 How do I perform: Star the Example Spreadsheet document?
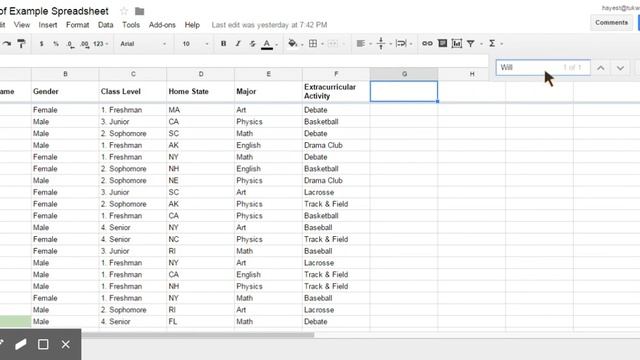(124, 11)
